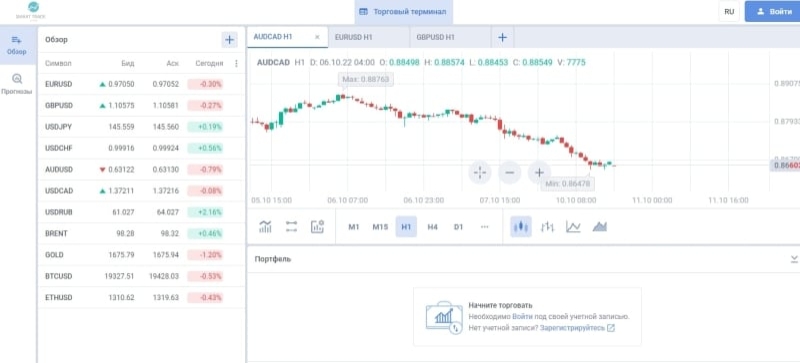Select the EURUSD row
The image size is (800, 363).
pos(141,84)
